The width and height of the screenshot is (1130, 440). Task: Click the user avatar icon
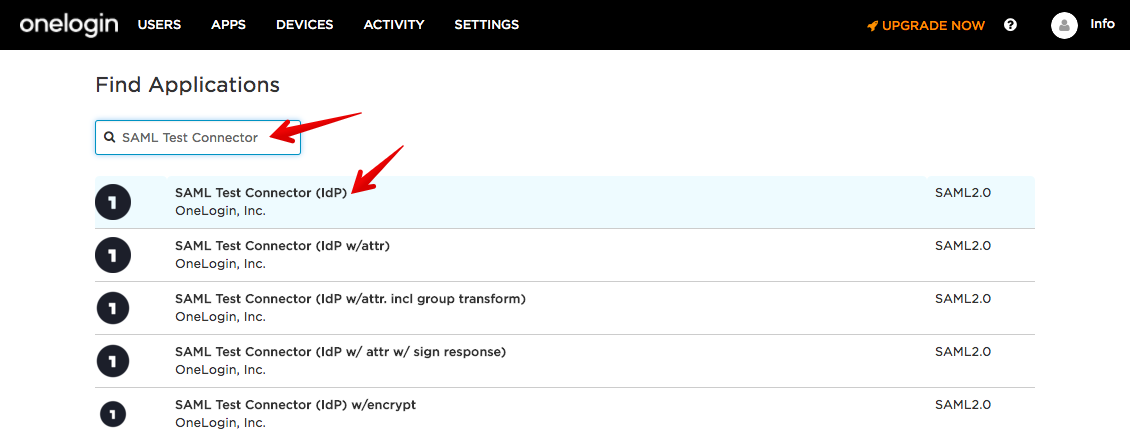click(x=1064, y=25)
